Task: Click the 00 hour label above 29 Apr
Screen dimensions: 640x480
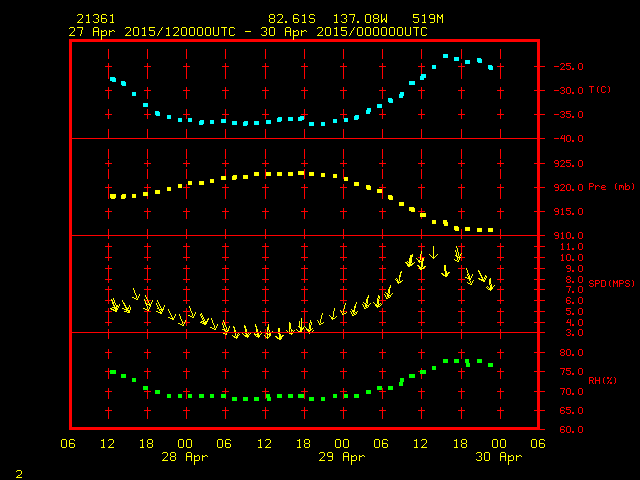Action: (342, 444)
